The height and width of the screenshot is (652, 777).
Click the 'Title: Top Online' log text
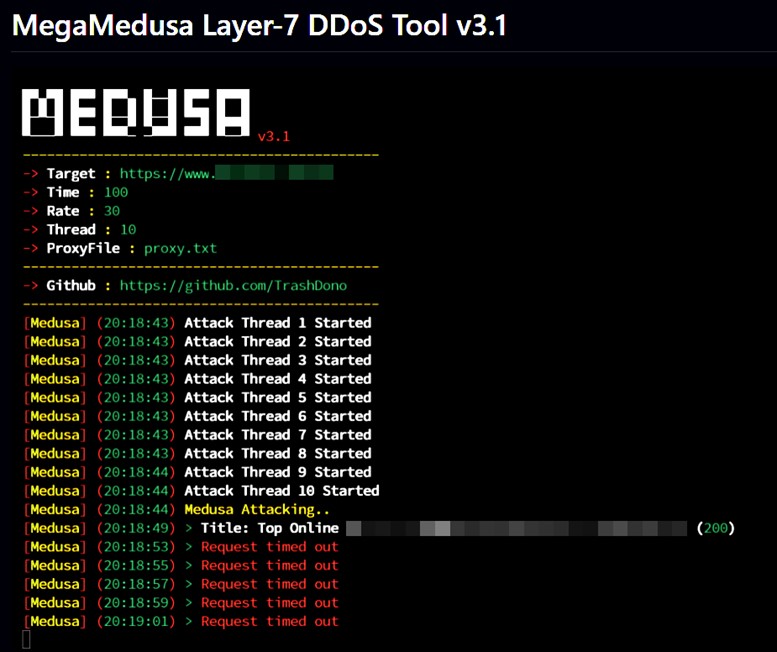click(x=270, y=529)
